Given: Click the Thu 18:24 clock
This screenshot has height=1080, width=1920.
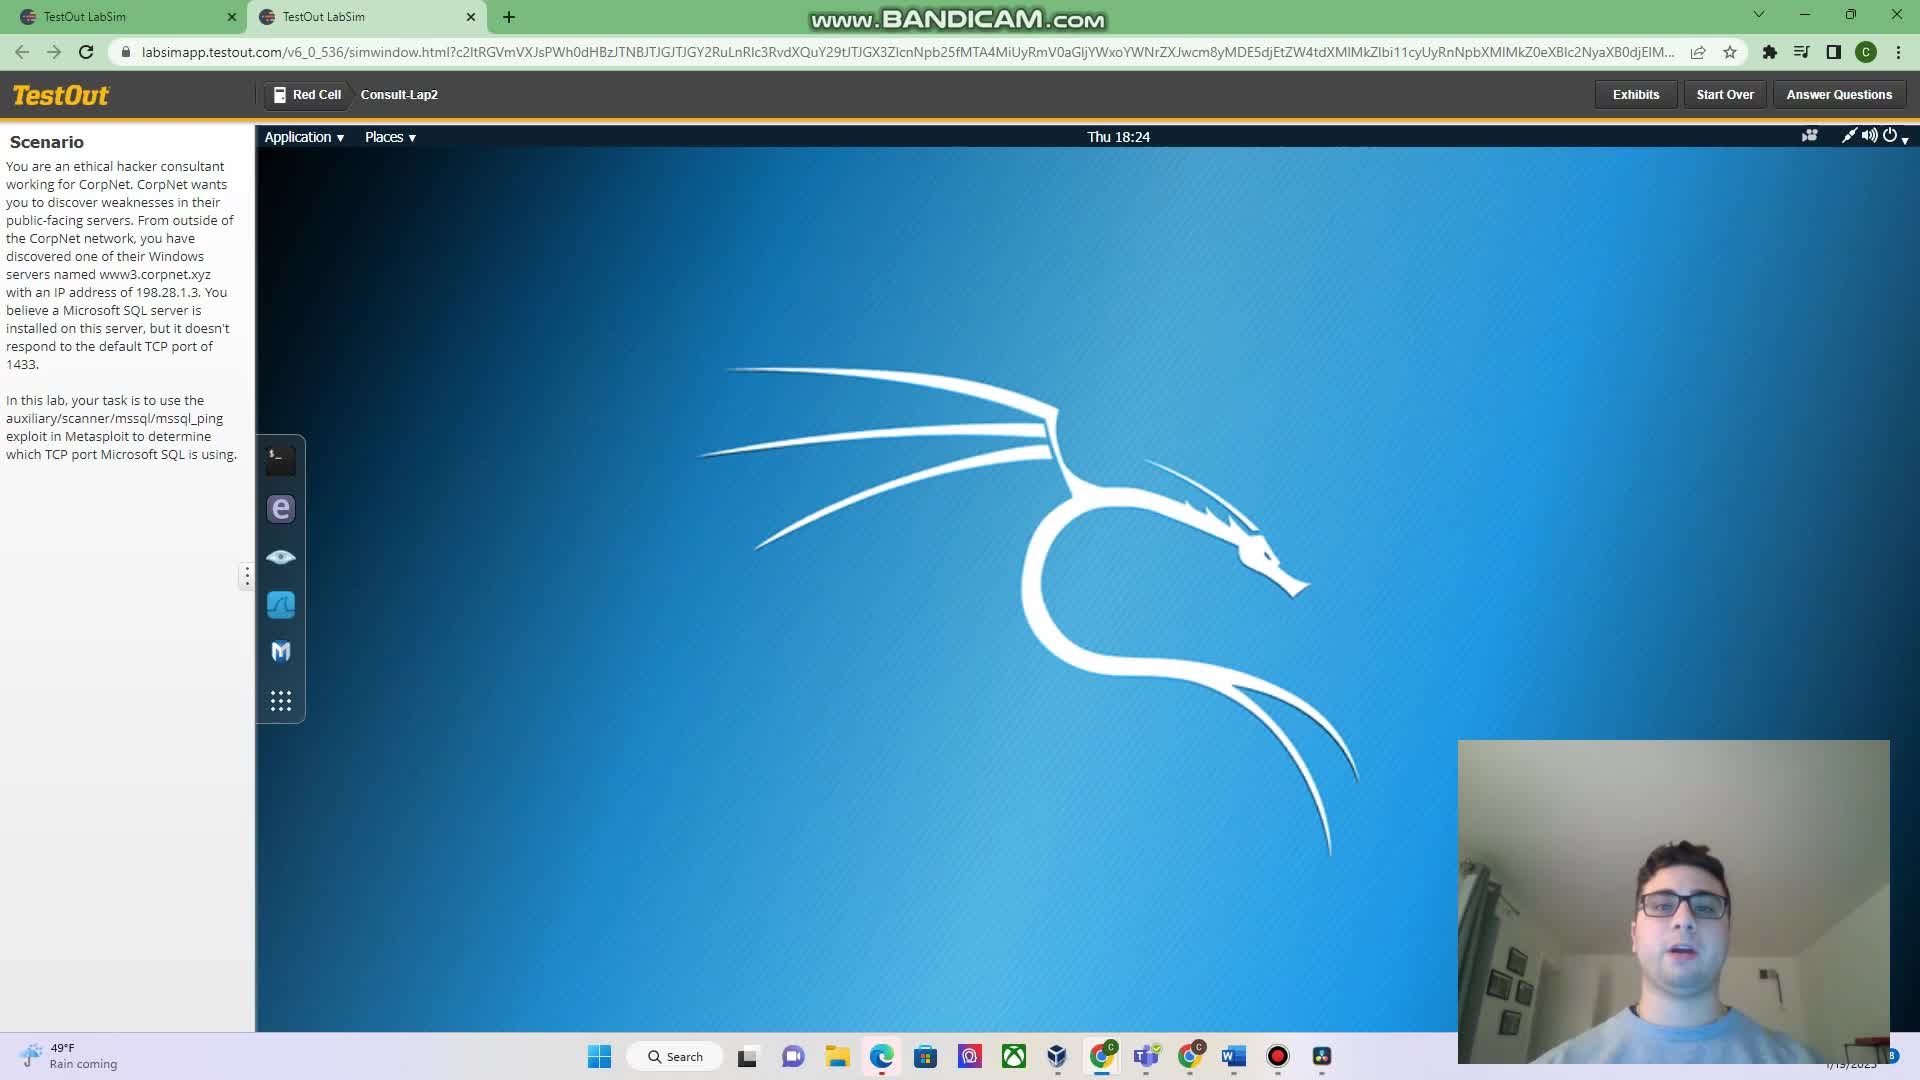Looking at the screenshot, I should pyautogui.click(x=1118, y=137).
